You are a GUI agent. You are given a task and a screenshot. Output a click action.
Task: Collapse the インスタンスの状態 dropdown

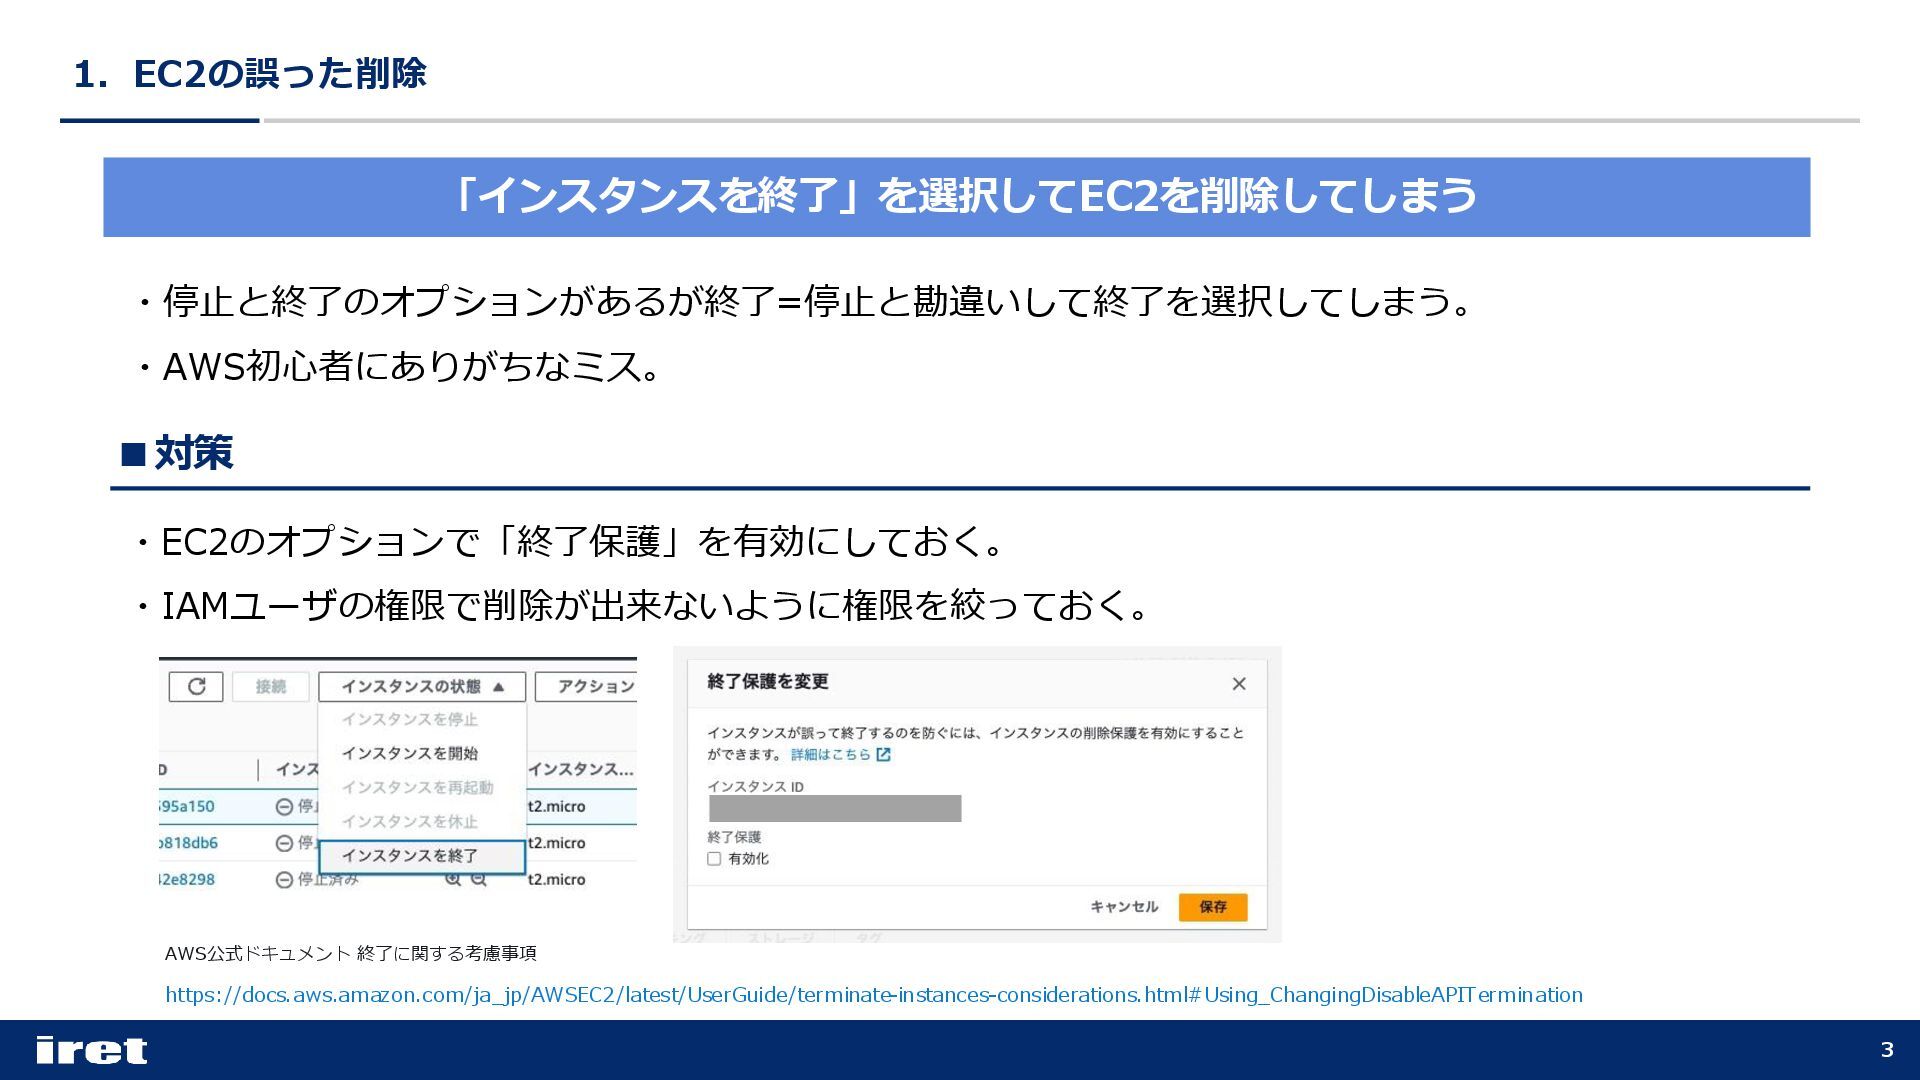[422, 686]
